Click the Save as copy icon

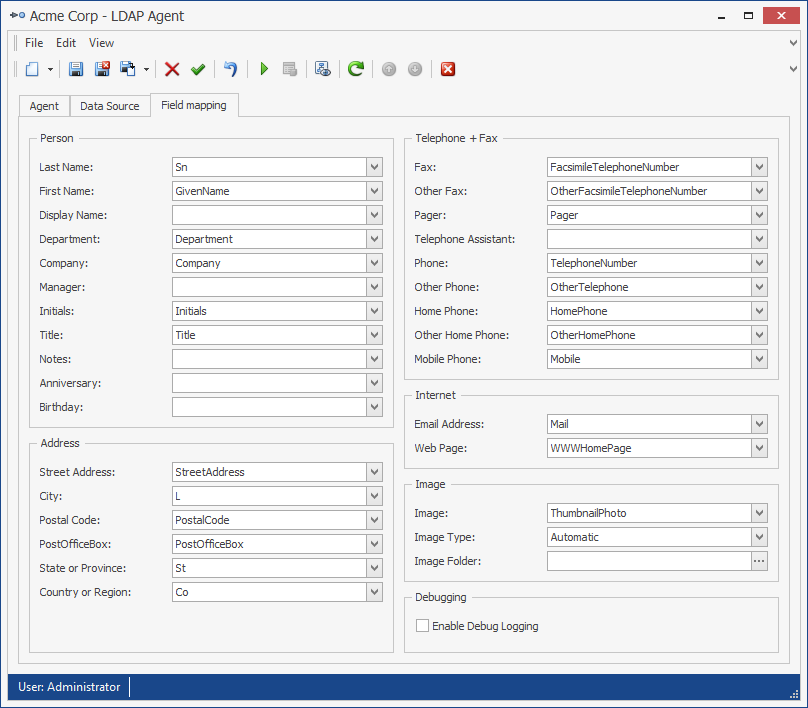pyautogui.click(x=128, y=69)
